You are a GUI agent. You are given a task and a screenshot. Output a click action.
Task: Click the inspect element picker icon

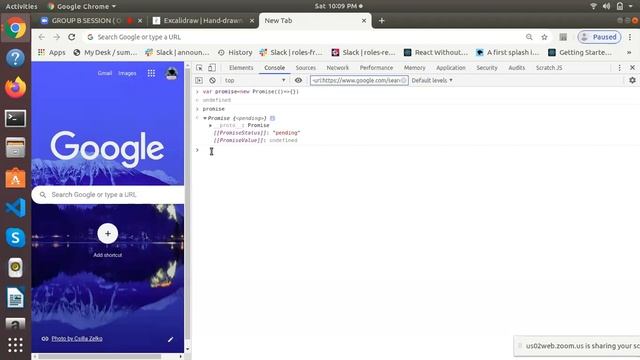[x=199, y=68]
